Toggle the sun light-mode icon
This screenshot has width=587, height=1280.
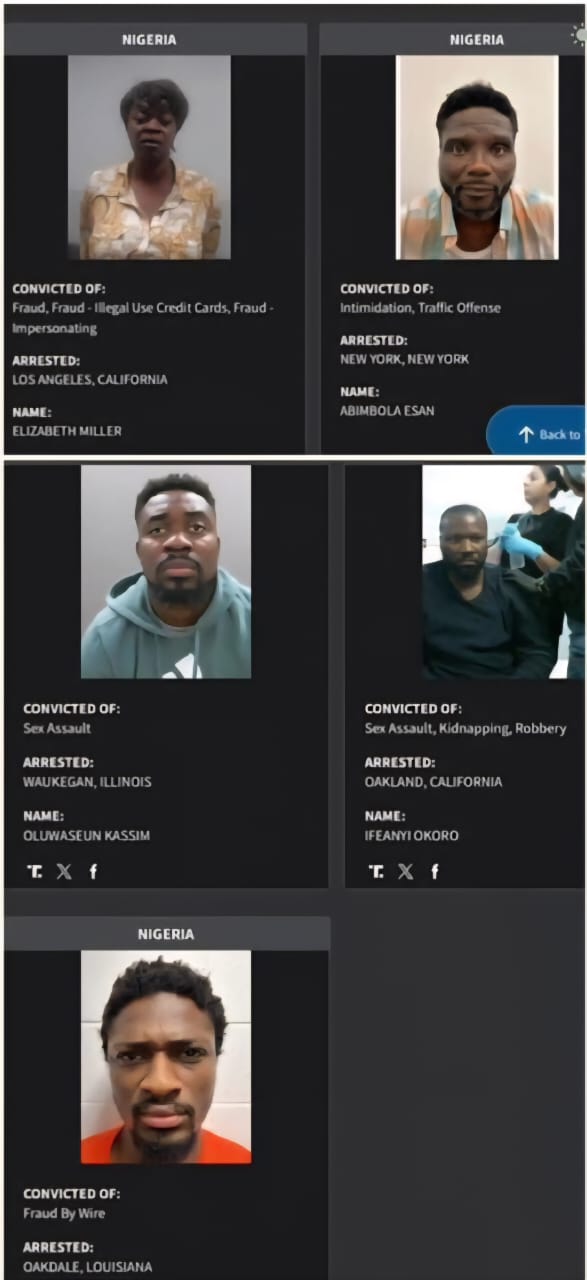(x=579, y=37)
